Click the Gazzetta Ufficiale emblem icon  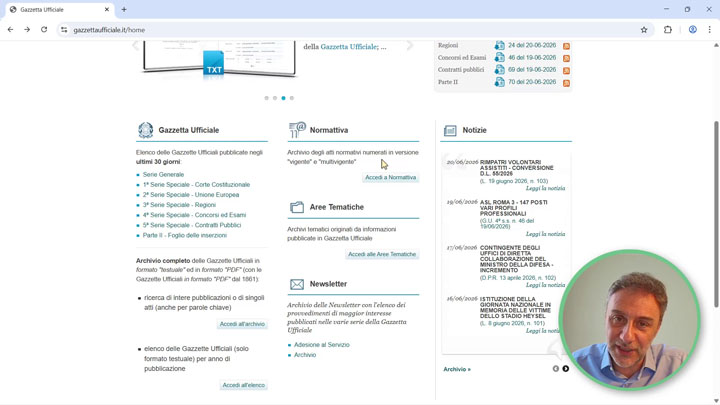[146, 130]
